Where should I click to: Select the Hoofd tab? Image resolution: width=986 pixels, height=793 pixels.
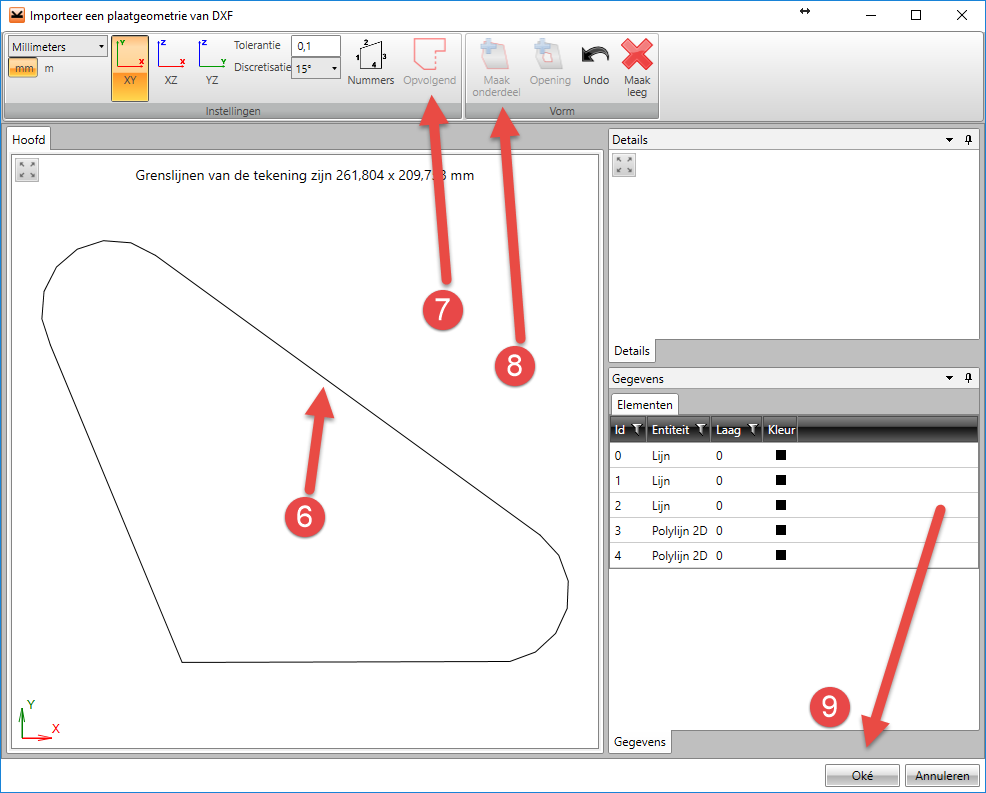tap(29, 140)
